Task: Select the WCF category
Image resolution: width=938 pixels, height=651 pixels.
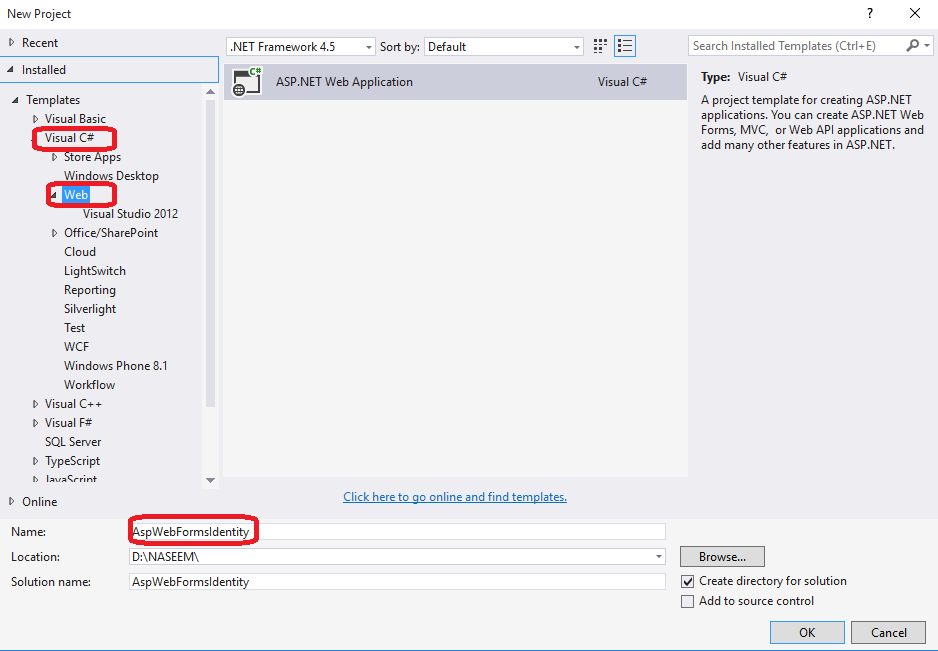Action: tap(77, 347)
